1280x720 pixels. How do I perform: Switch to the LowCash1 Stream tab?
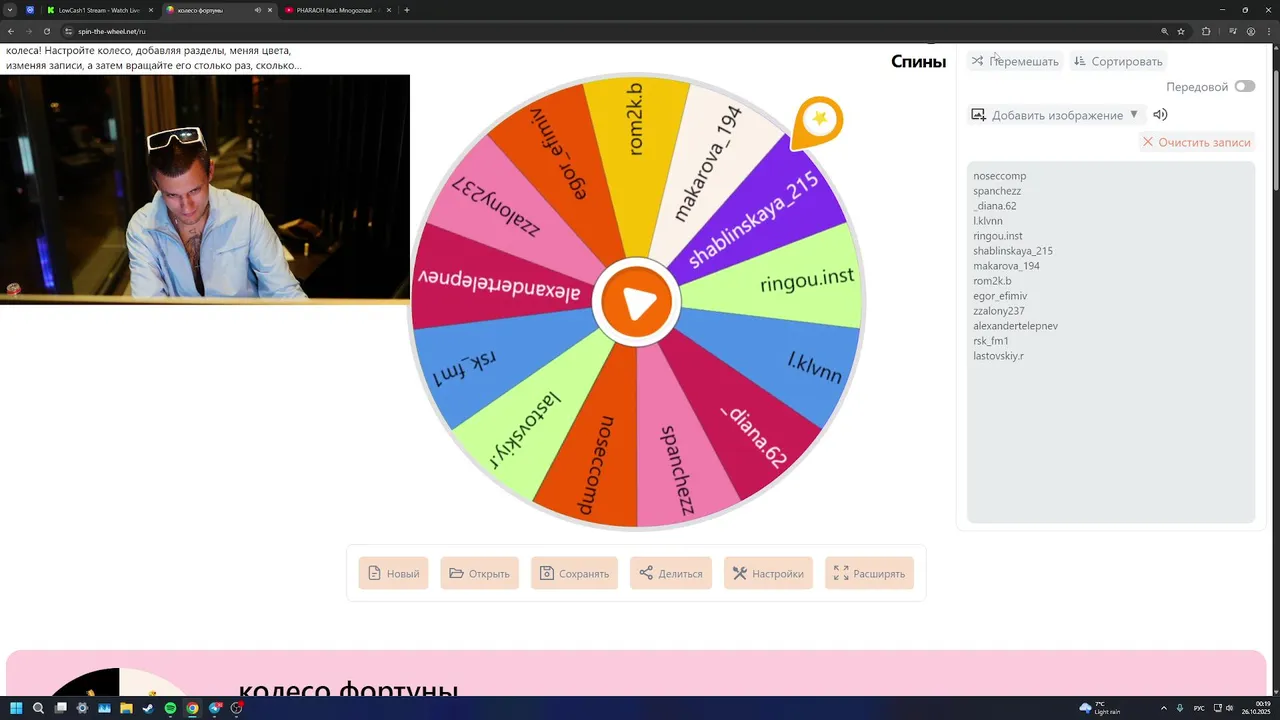coord(99,10)
